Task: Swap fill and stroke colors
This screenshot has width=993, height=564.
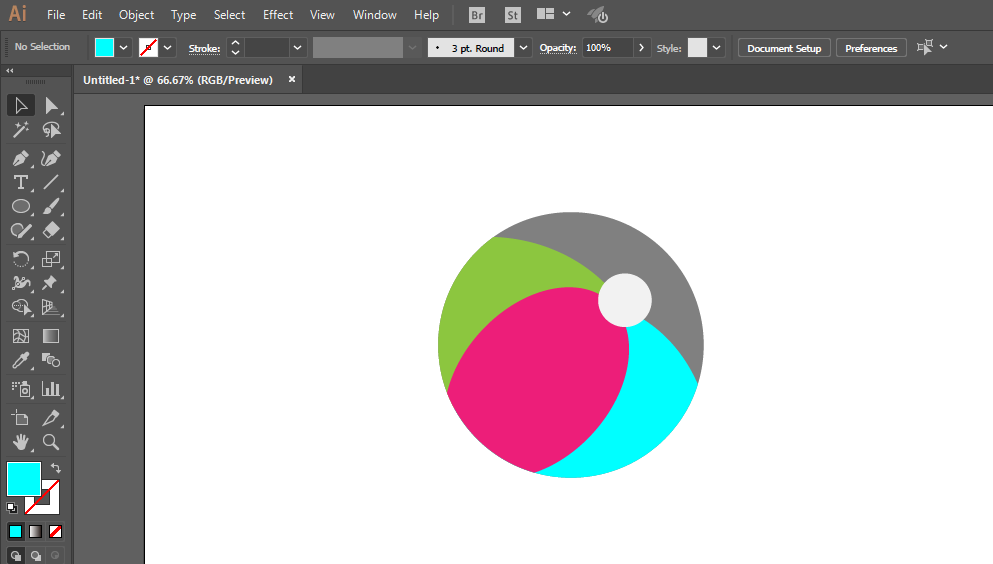Action: [x=56, y=468]
